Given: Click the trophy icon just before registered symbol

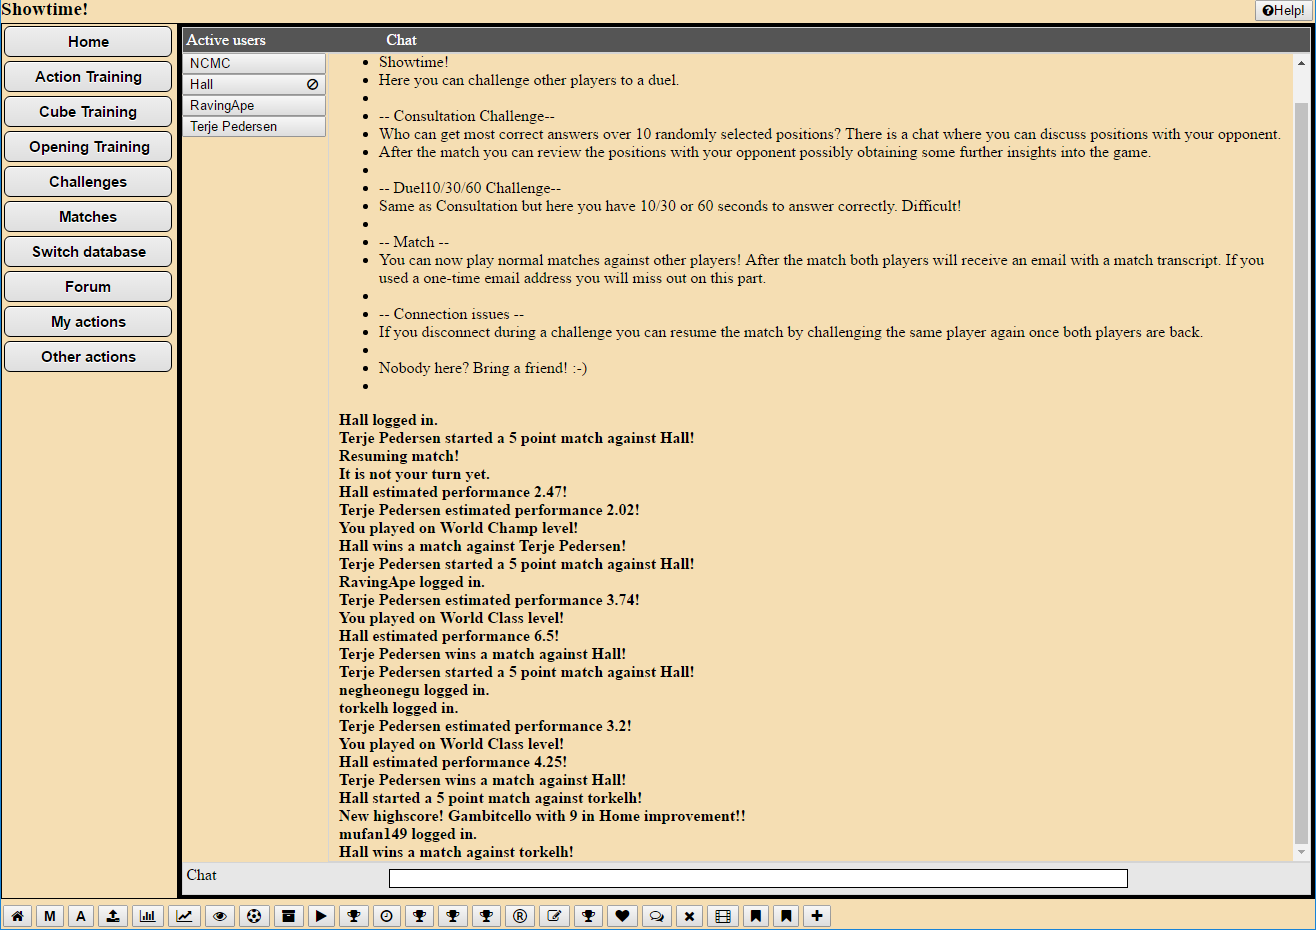Looking at the screenshot, I should [x=487, y=916].
